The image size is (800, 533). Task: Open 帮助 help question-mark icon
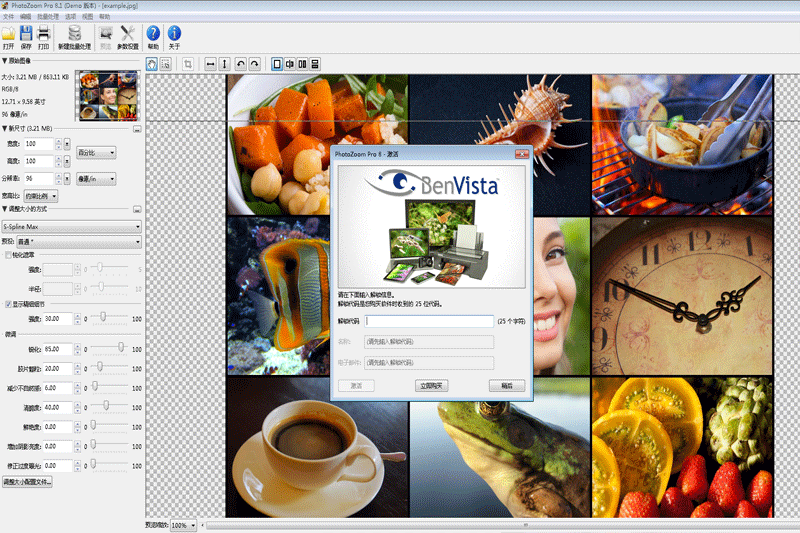153,37
